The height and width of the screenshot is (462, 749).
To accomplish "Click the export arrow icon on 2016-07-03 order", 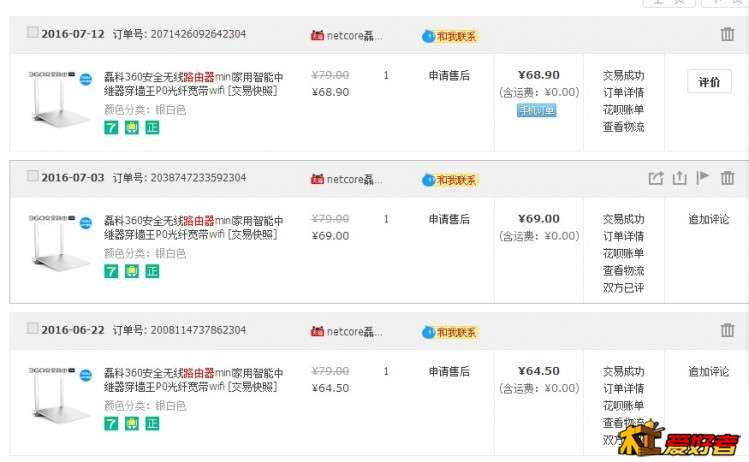I will tap(656, 178).
